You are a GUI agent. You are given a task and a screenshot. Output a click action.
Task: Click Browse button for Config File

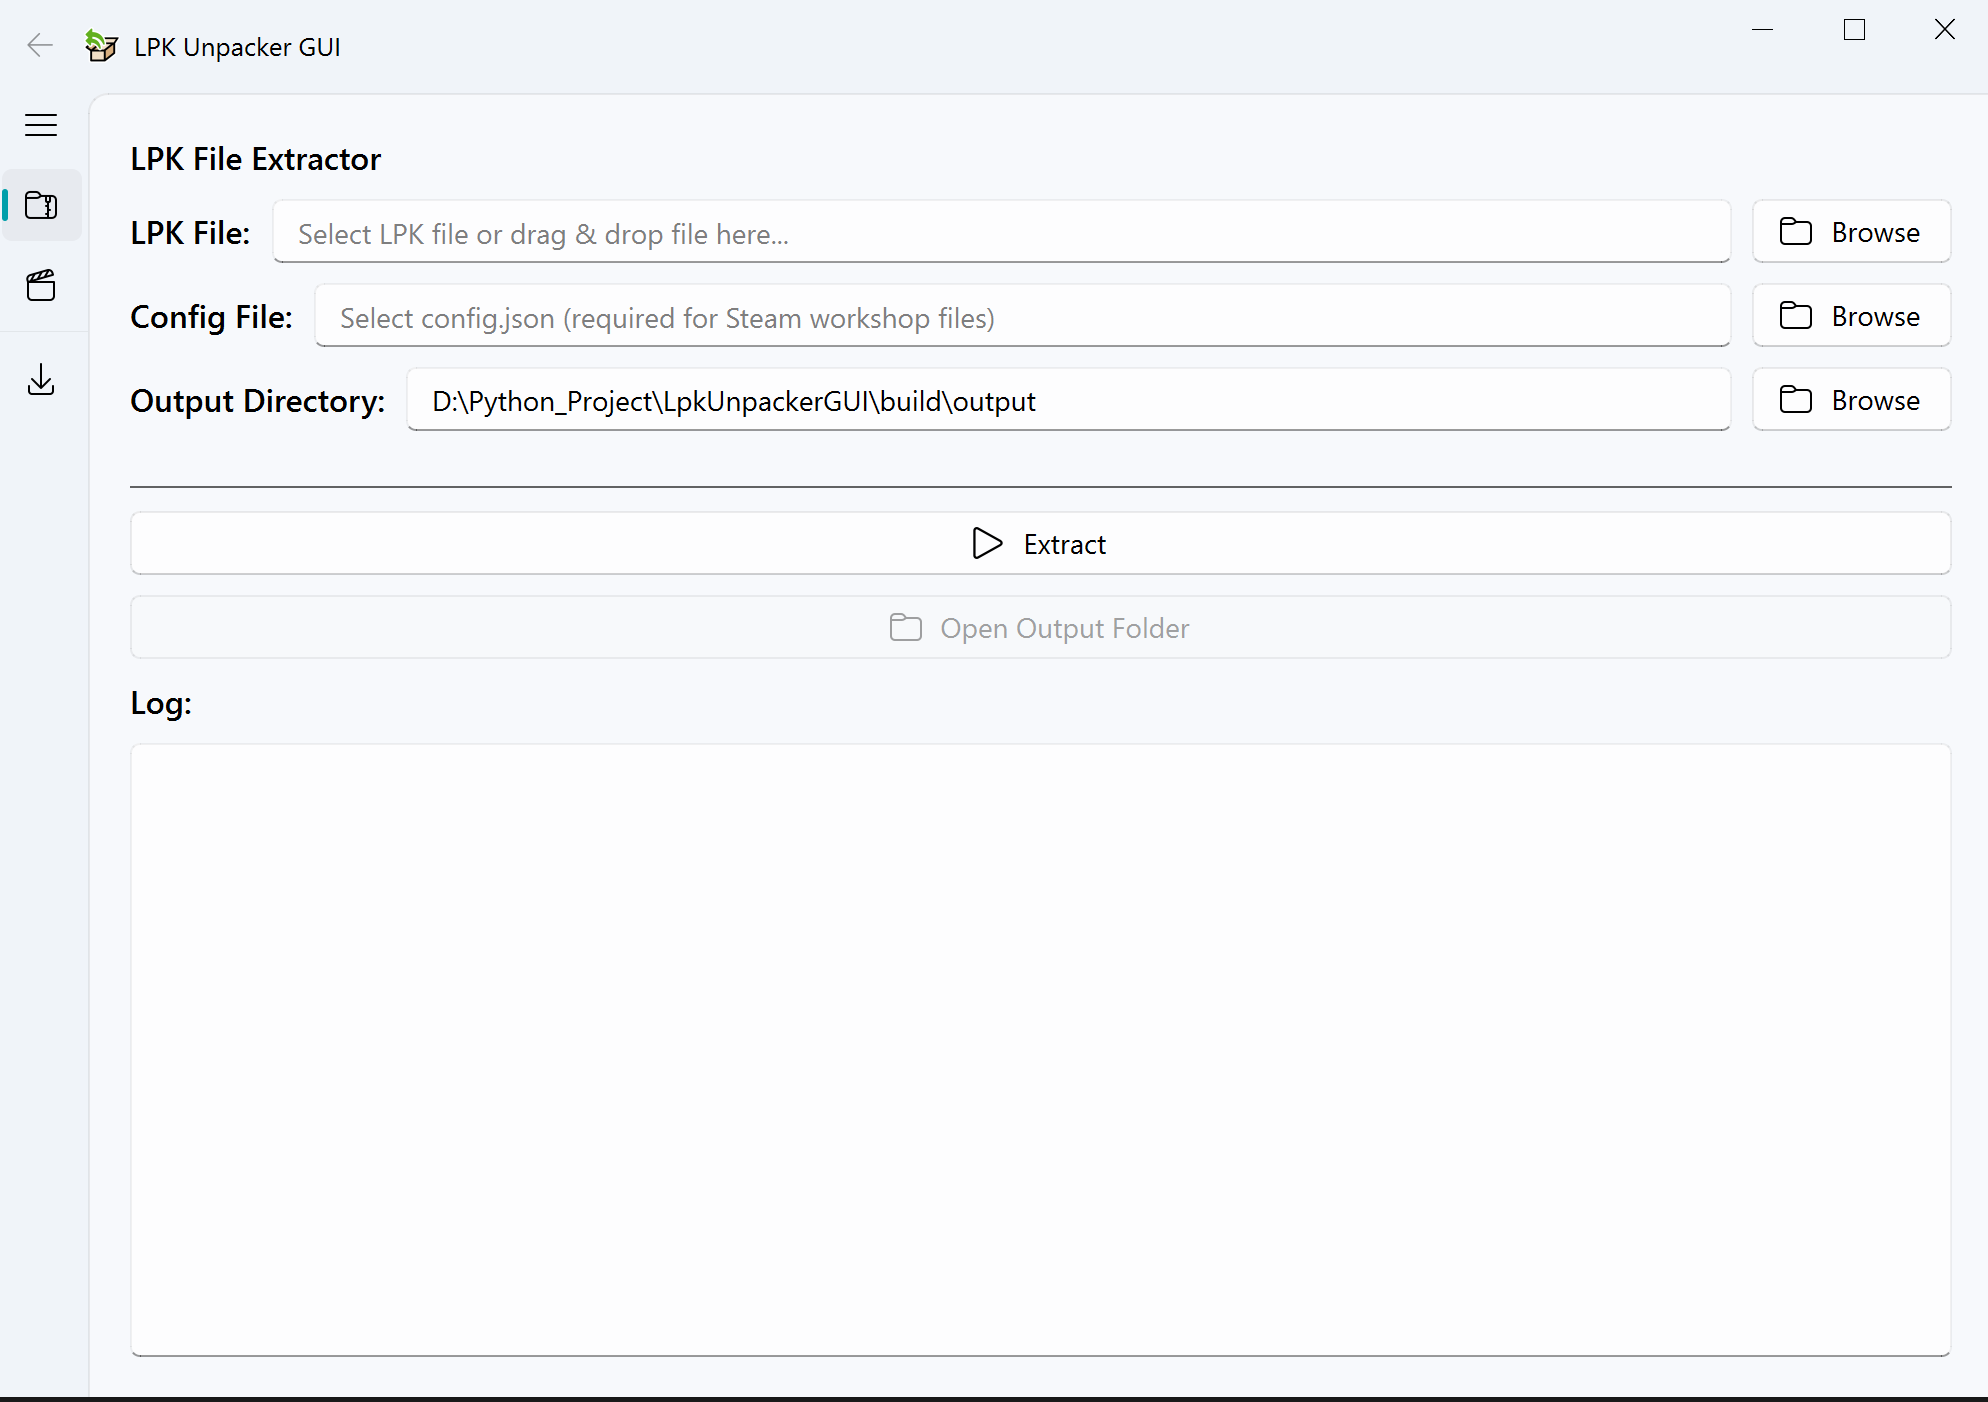point(1851,316)
